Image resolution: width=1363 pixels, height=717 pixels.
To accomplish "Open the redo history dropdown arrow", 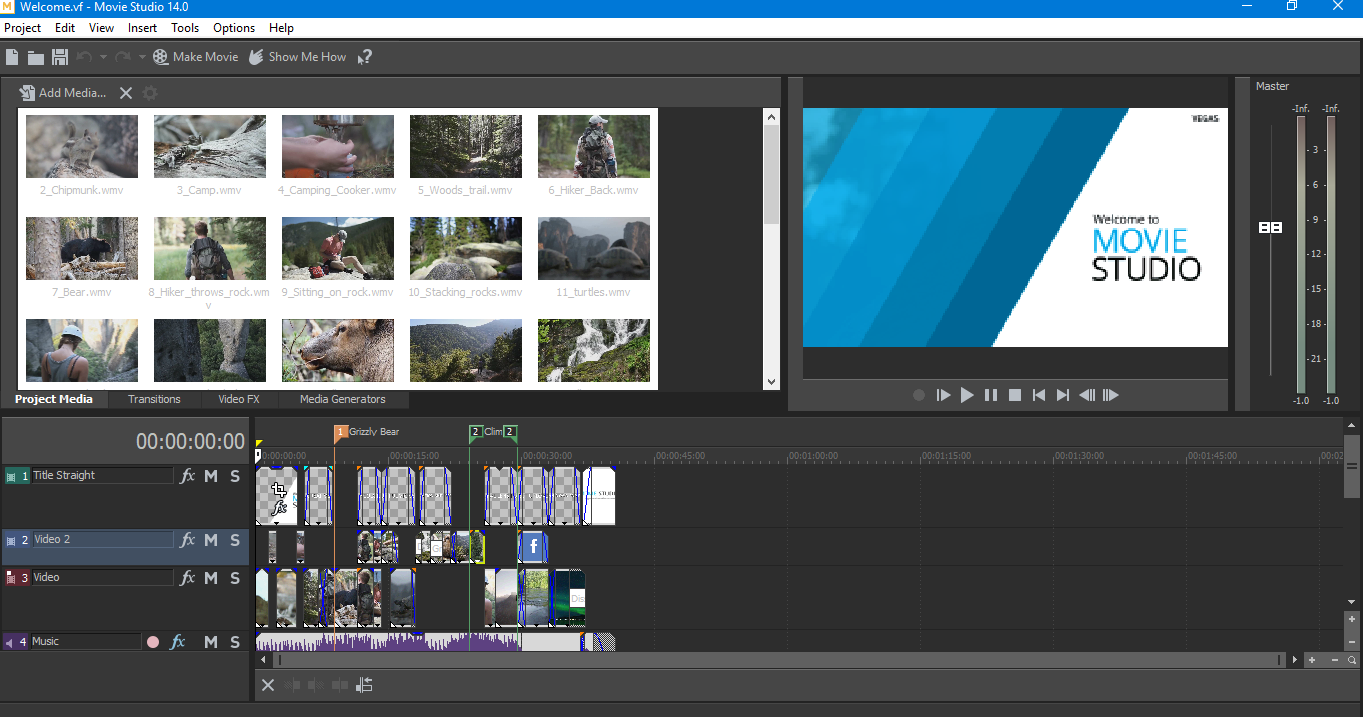I will 142,57.
